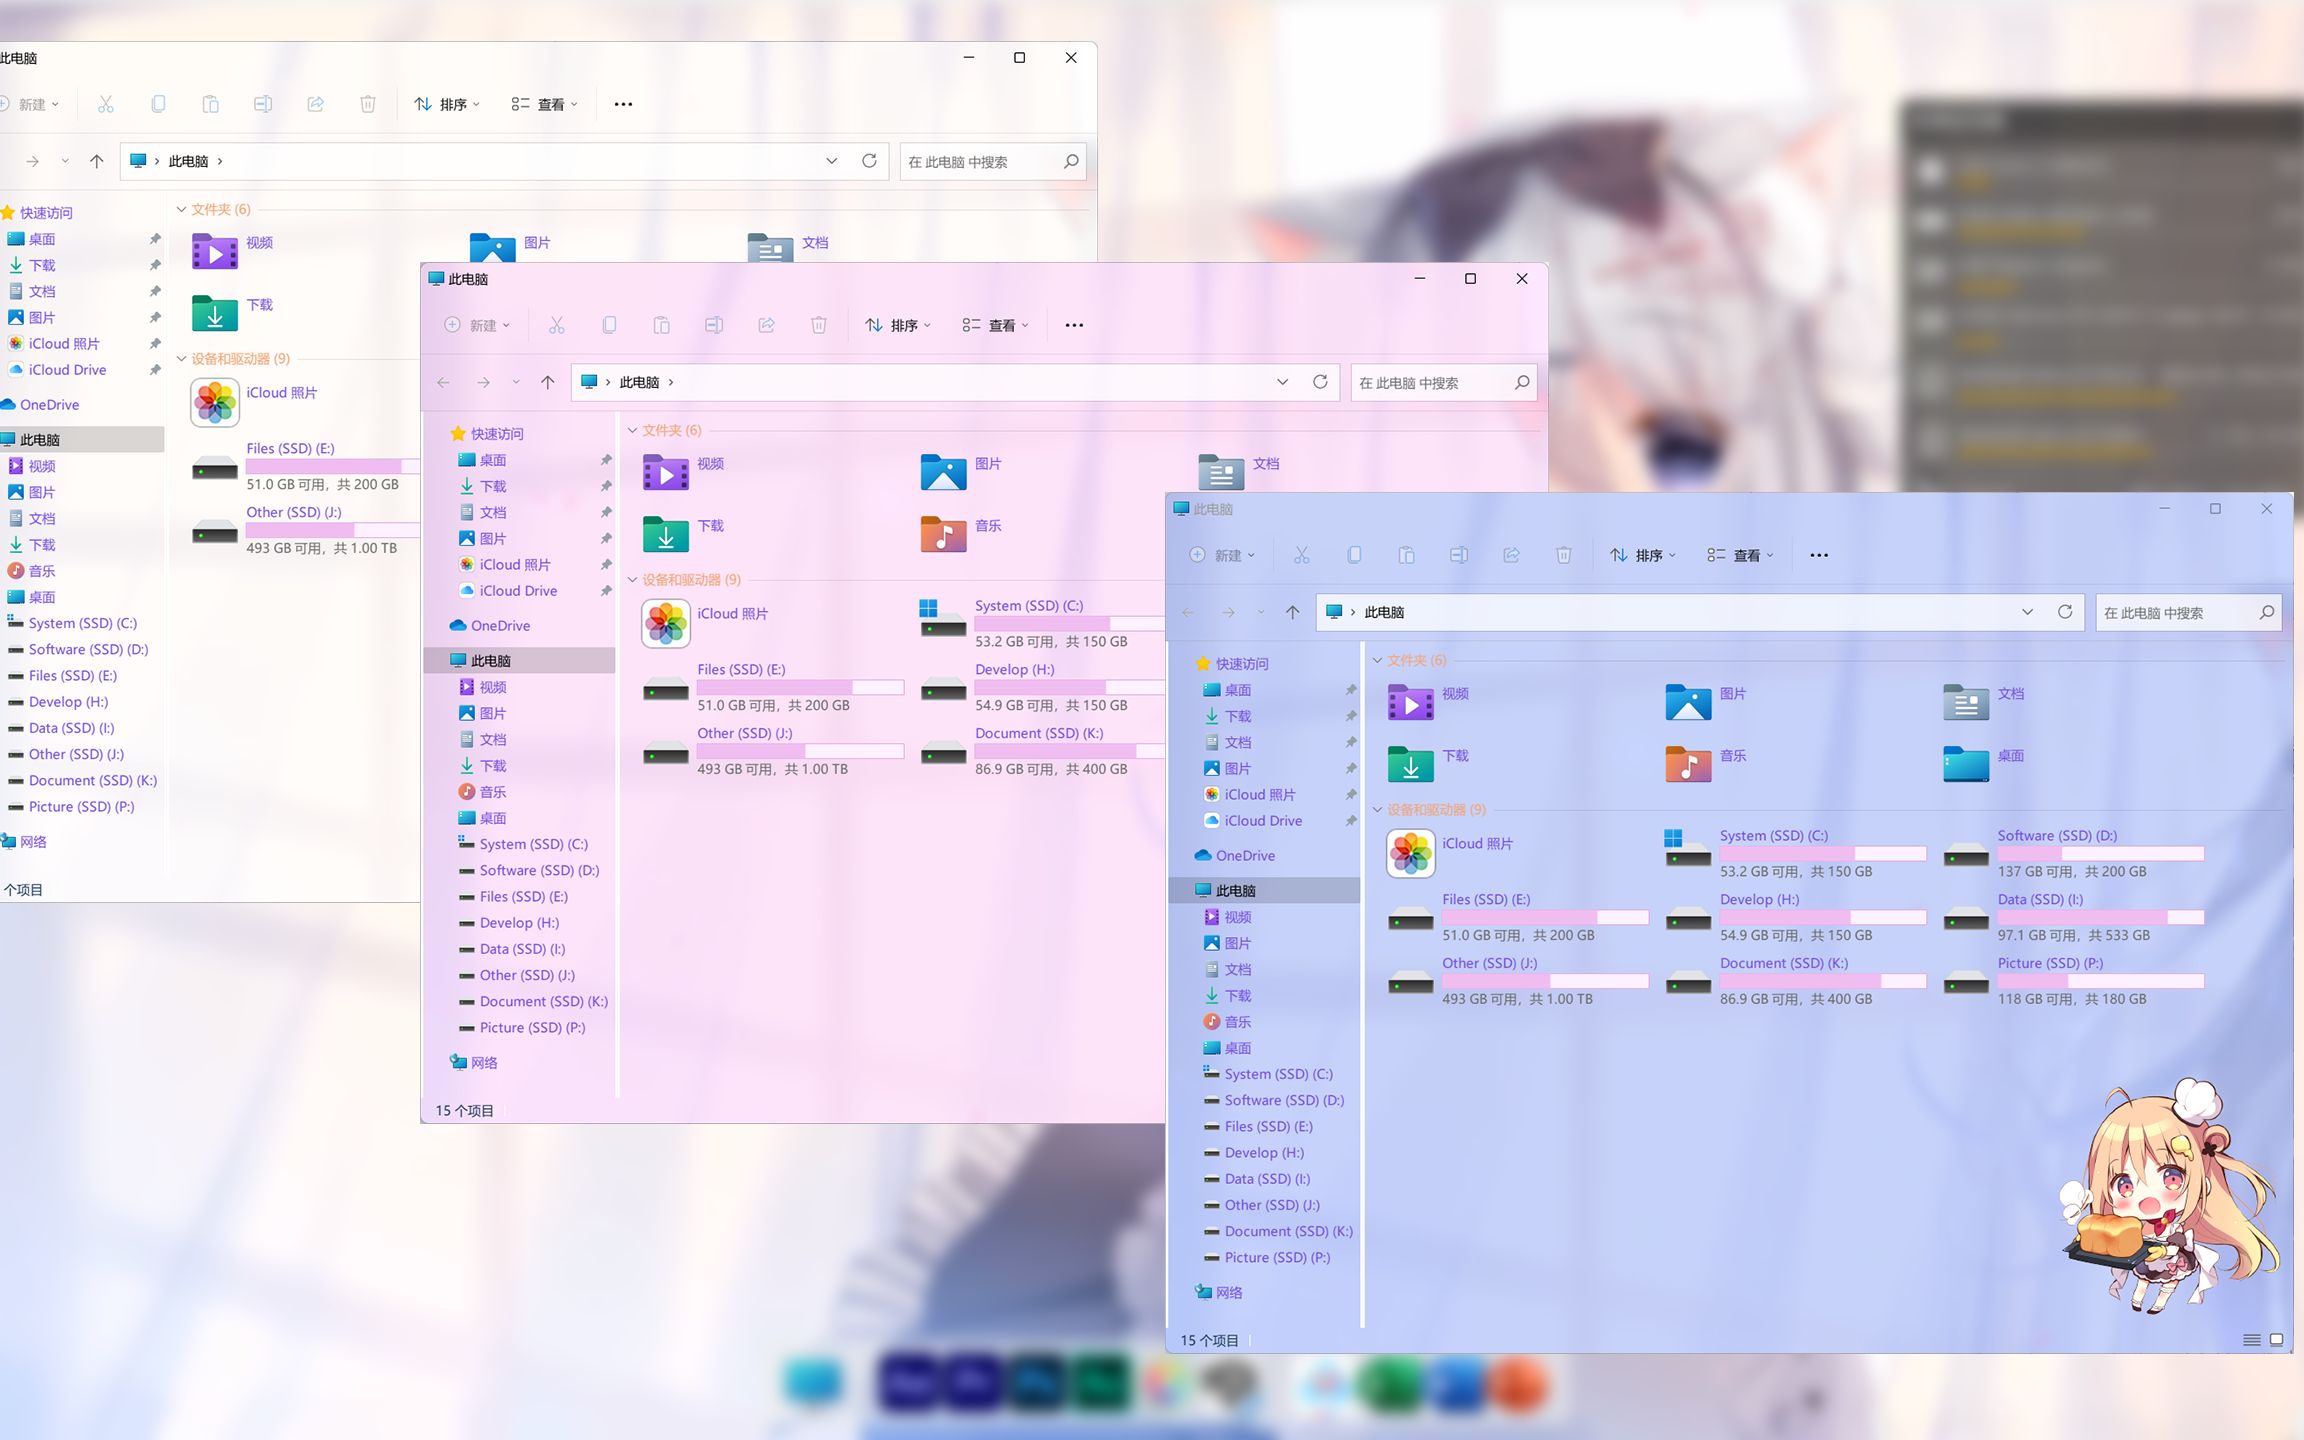This screenshot has width=2304, height=1440.
Task: Select 网络 in back white window sidebar
Action: (24, 842)
